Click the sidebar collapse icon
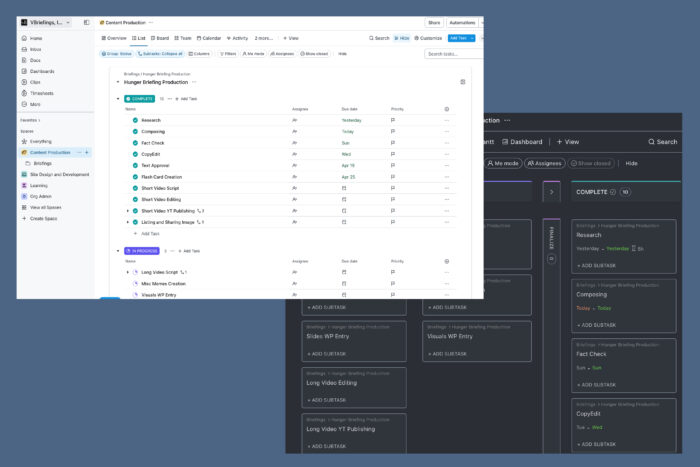The height and width of the screenshot is (467, 700). (86, 22)
